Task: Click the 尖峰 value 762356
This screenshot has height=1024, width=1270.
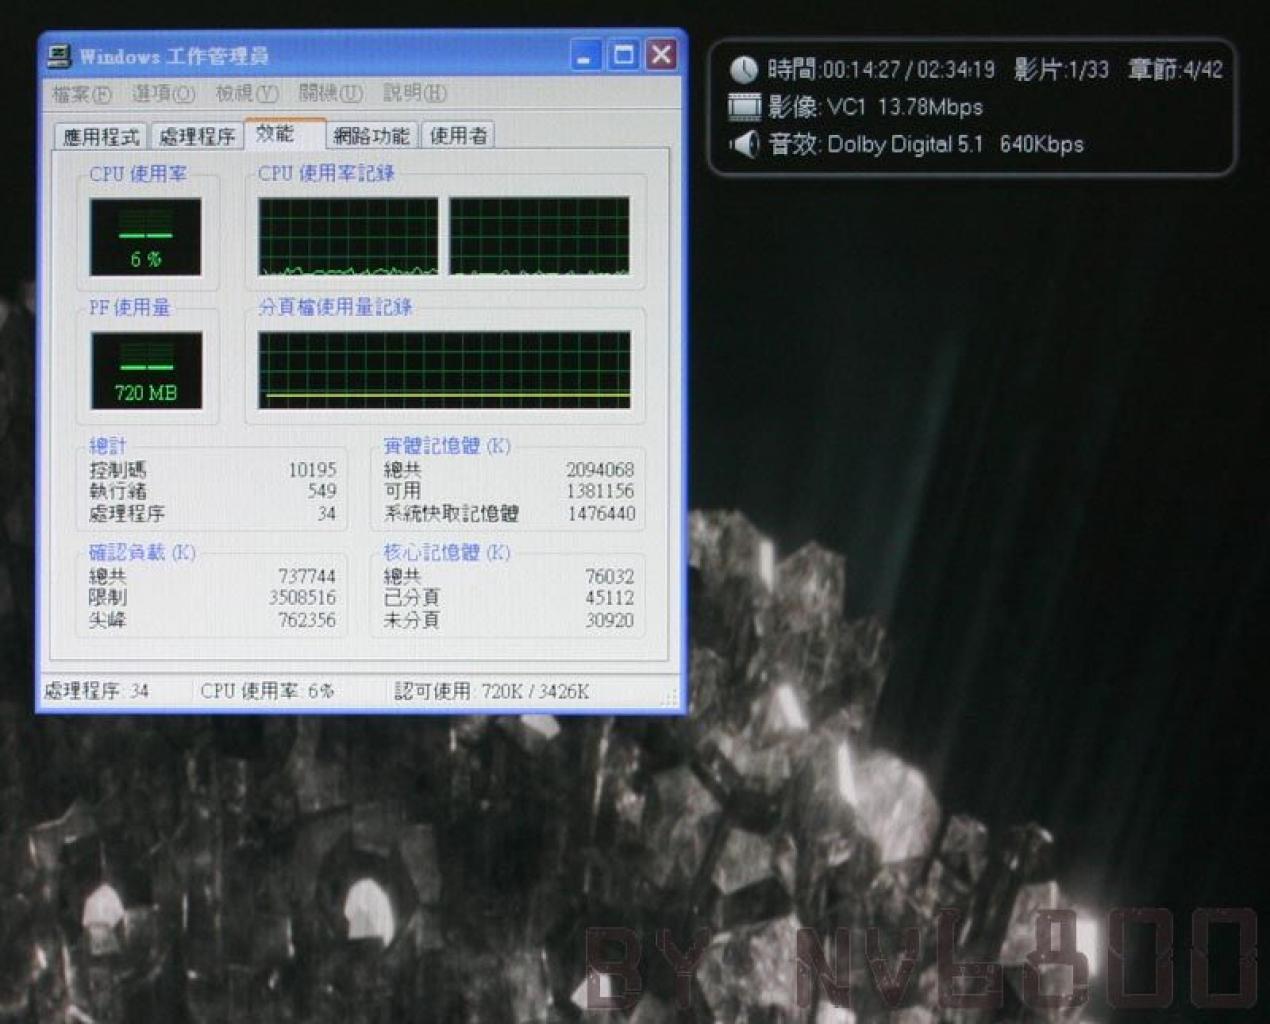Action: 307,621
